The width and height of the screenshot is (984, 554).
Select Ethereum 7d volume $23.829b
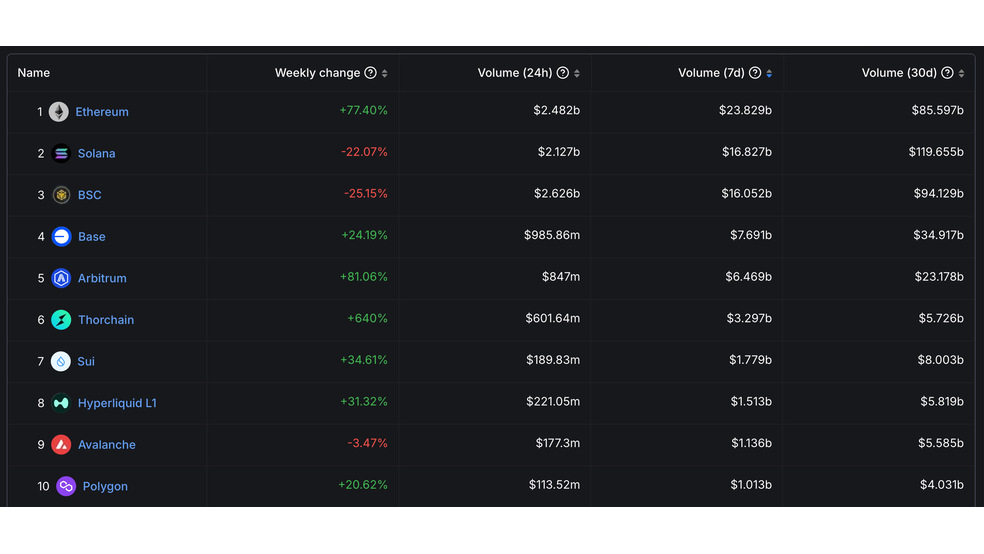coord(746,110)
